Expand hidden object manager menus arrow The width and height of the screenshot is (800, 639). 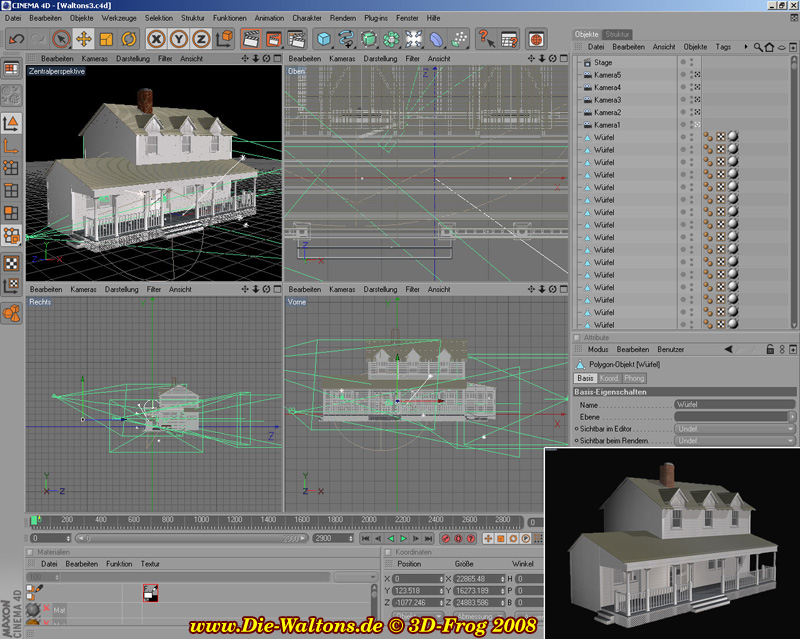coord(746,47)
